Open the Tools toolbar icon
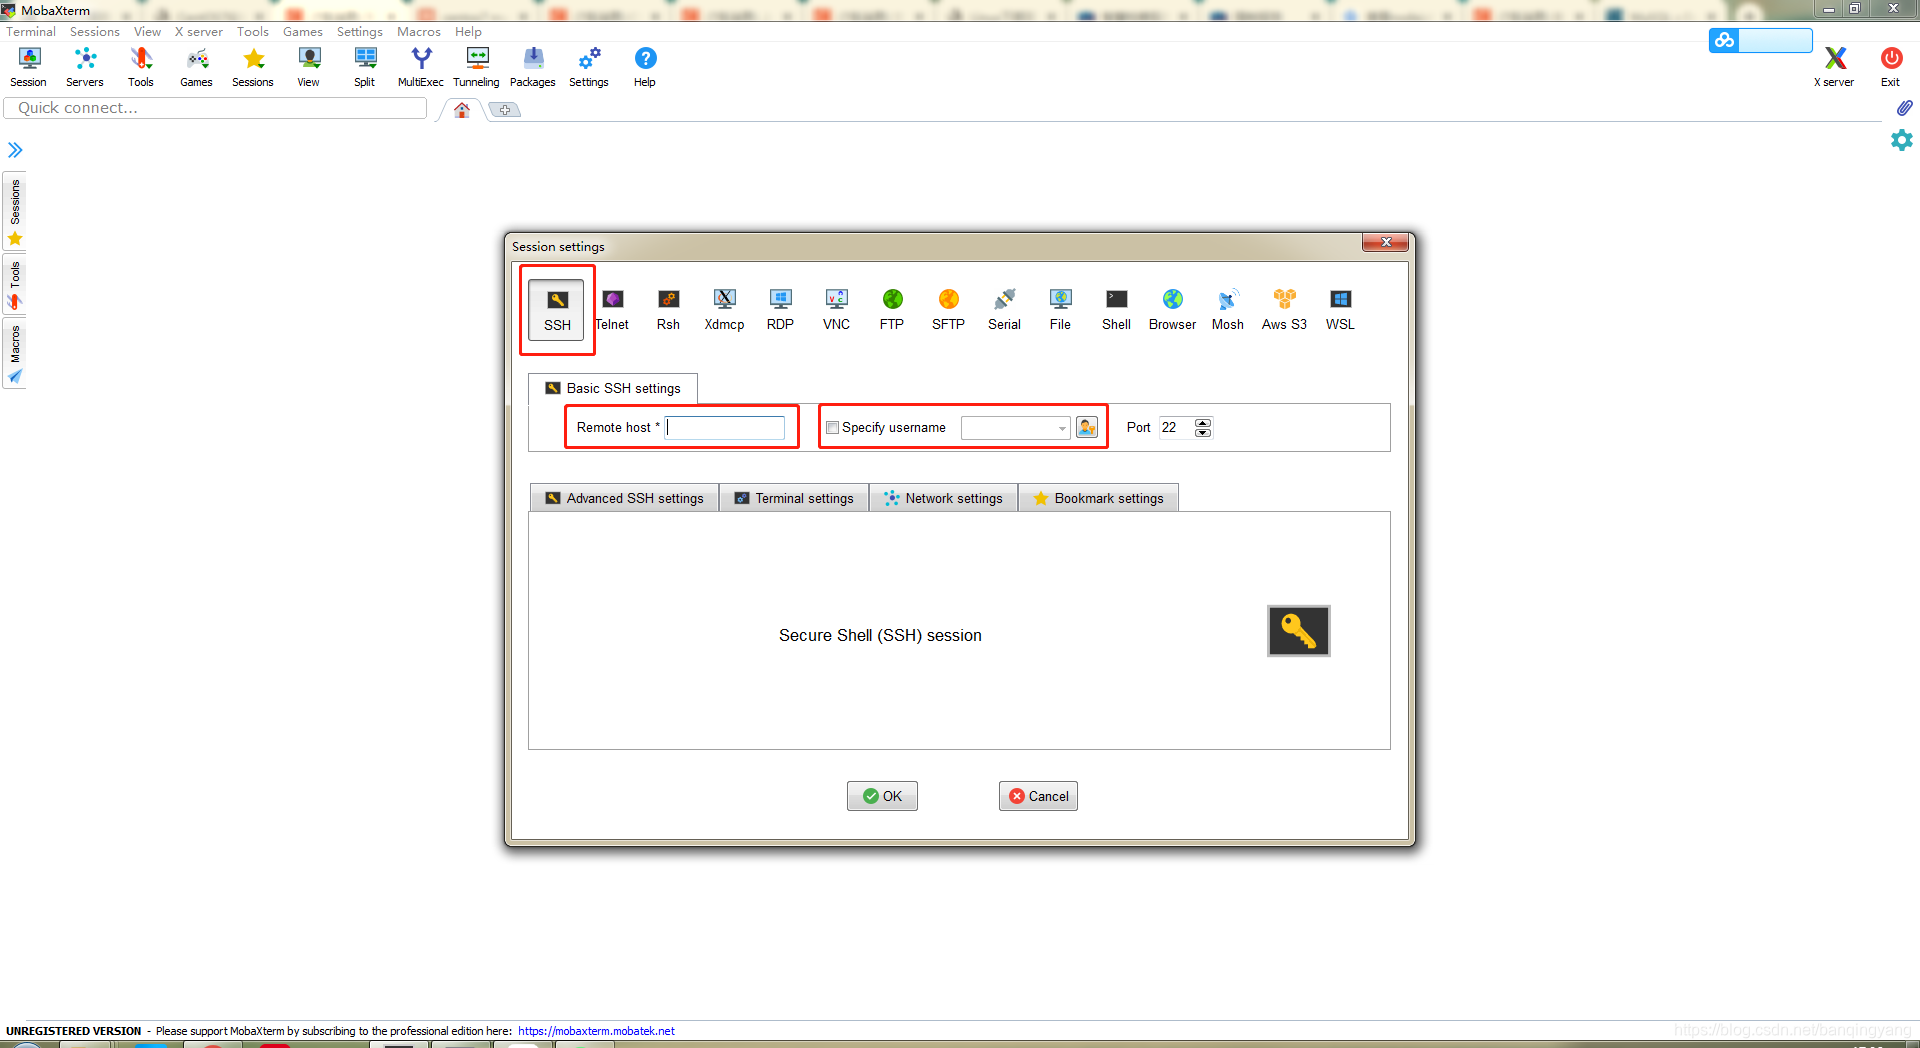This screenshot has width=1920, height=1048. tap(141, 67)
